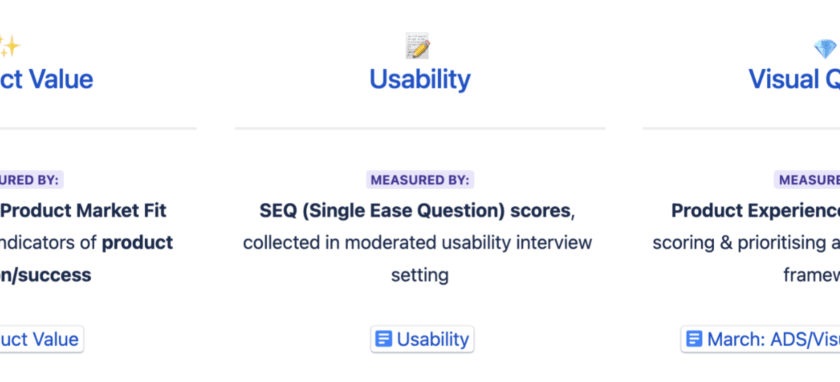Click the page icon in Usability link
Viewport: 840px width, 382px height.
(x=384, y=339)
